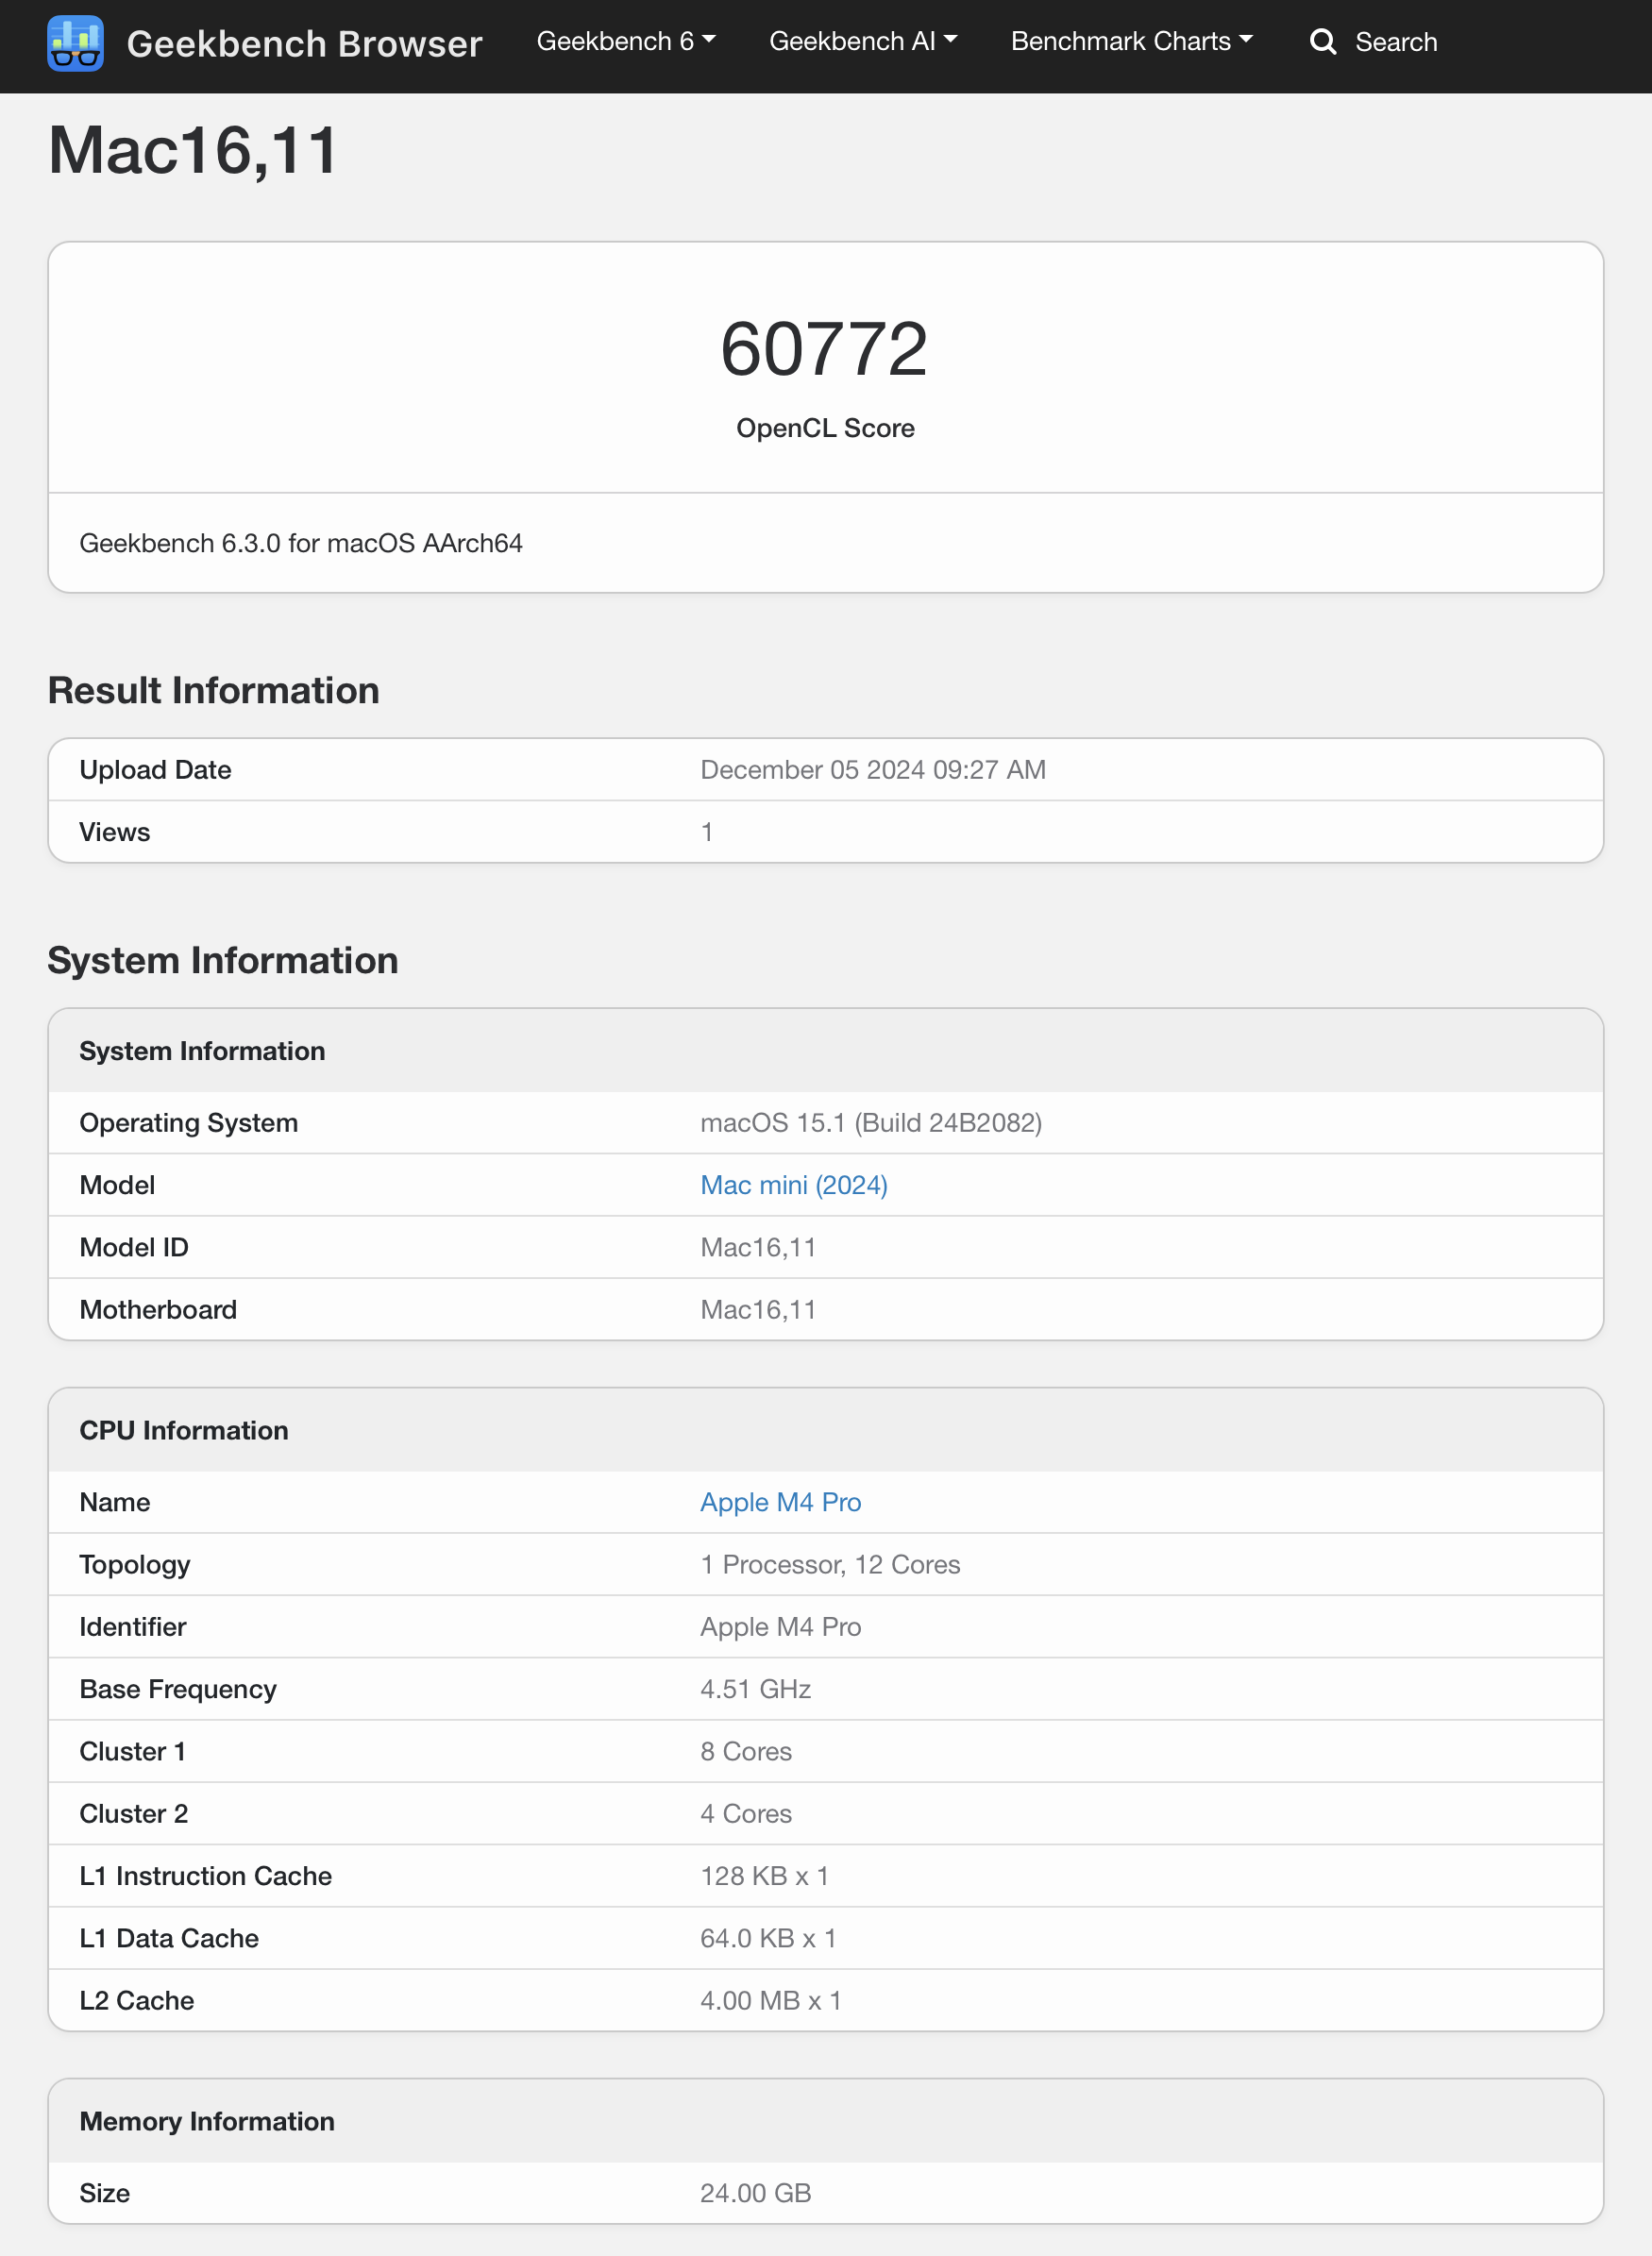Image resolution: width=1652 pixels, height=2256 pixels.
Task: Click the 4.51 GHz base frequency value
Action: [755, 1689]
